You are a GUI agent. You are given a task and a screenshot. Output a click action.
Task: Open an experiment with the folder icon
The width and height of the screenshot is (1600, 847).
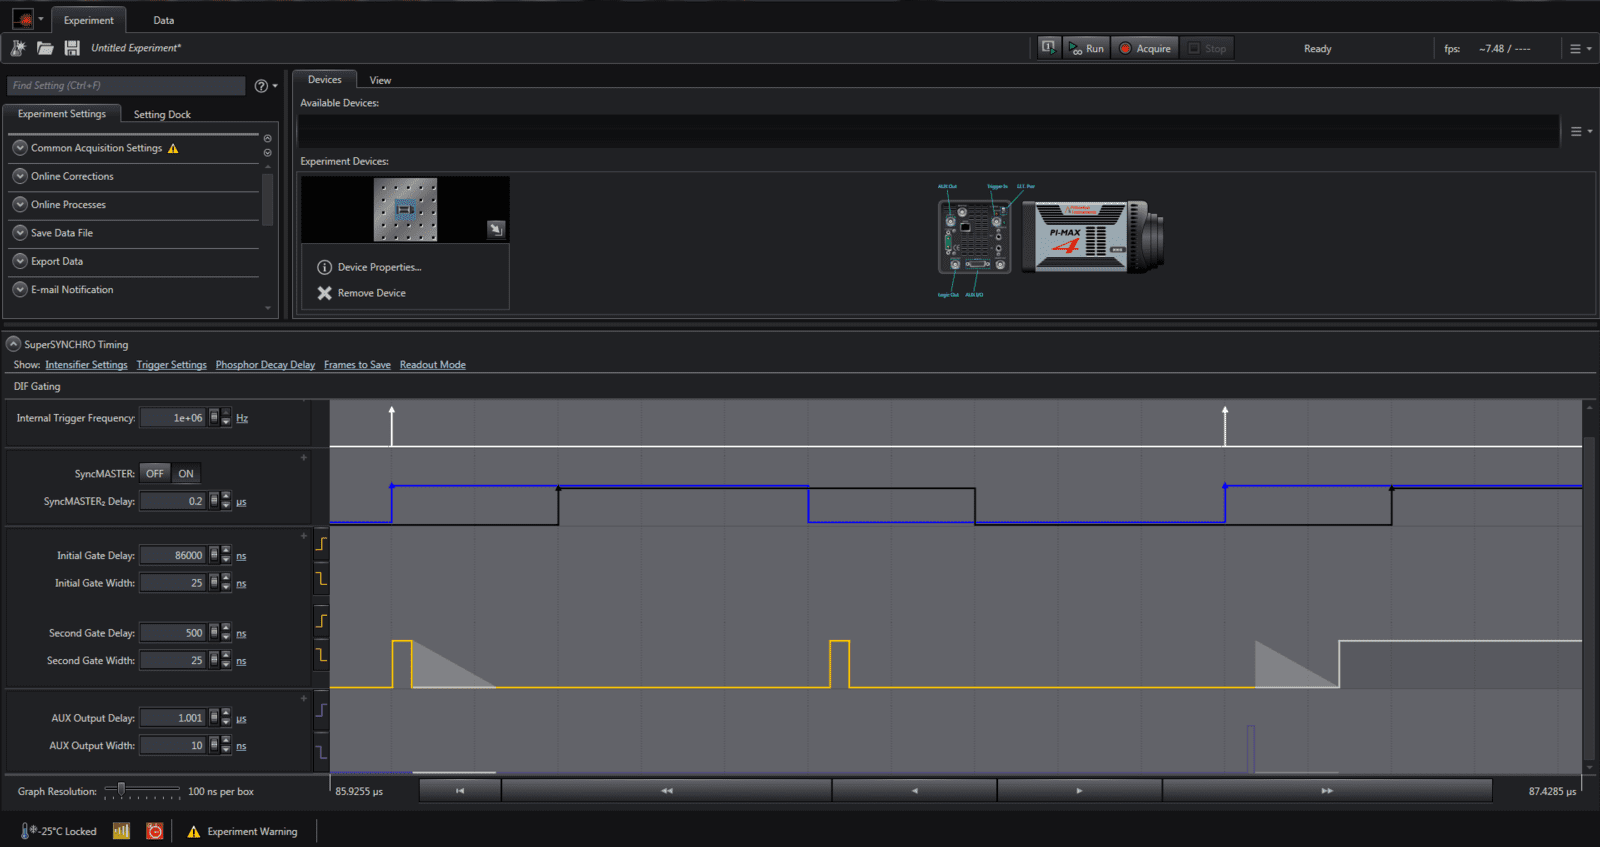45,48
